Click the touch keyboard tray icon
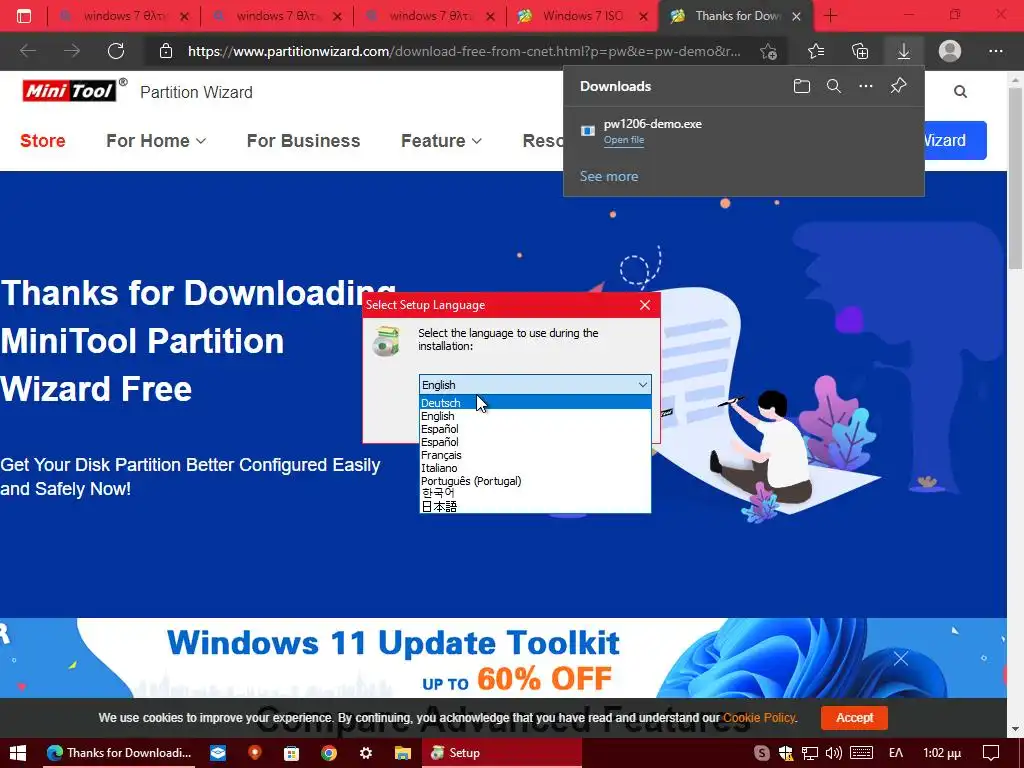 click(862, 753)
